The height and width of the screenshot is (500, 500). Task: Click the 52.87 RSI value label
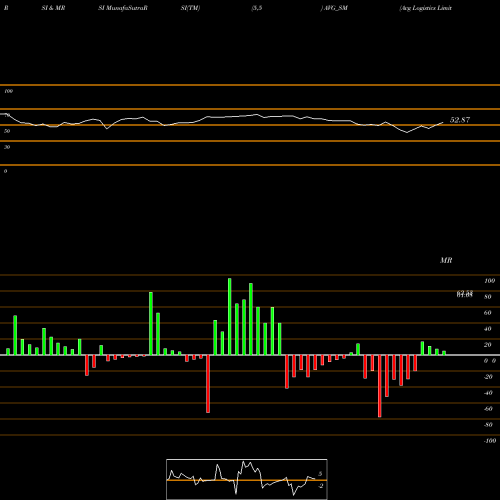460,120
